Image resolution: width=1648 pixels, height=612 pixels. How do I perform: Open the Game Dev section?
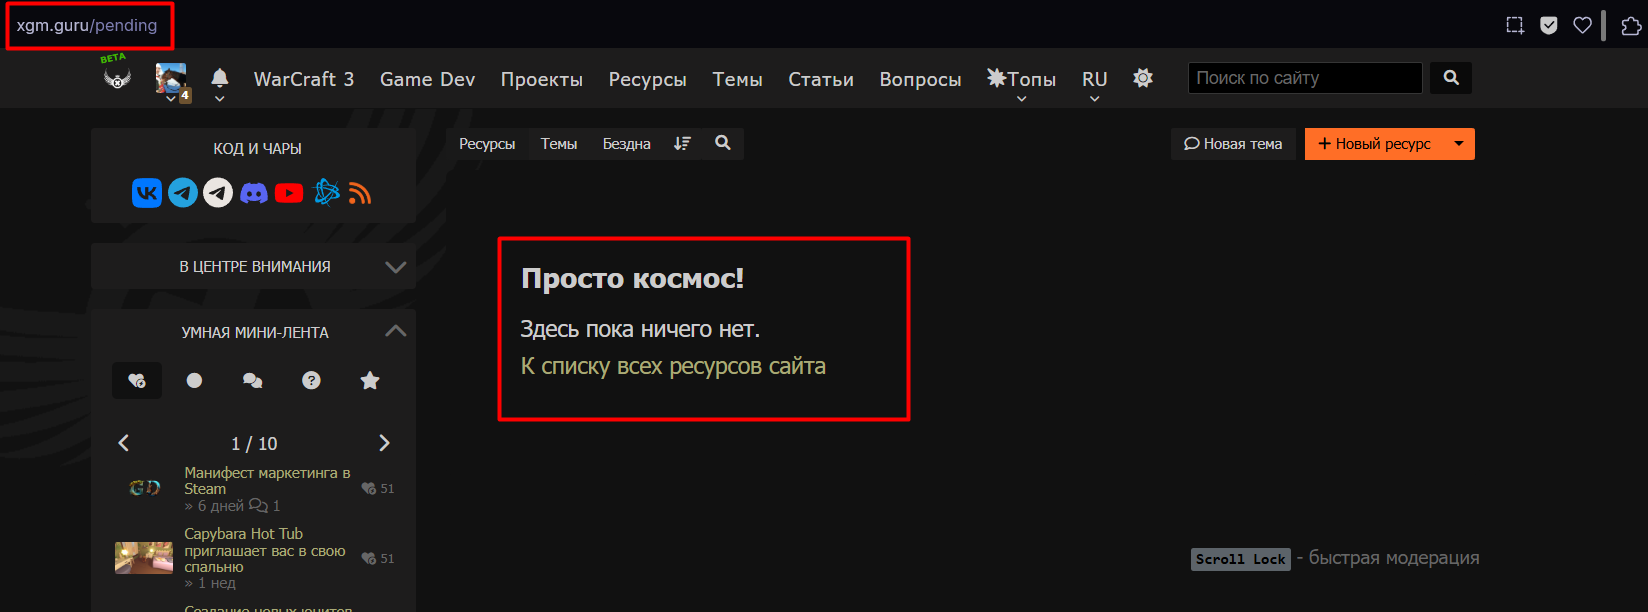coord(427,79)
